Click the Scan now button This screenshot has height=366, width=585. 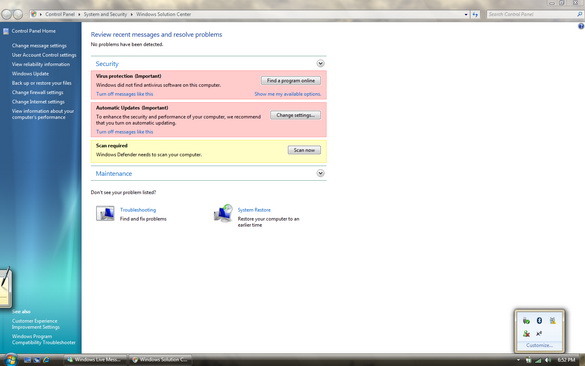(x=304, y=150)
